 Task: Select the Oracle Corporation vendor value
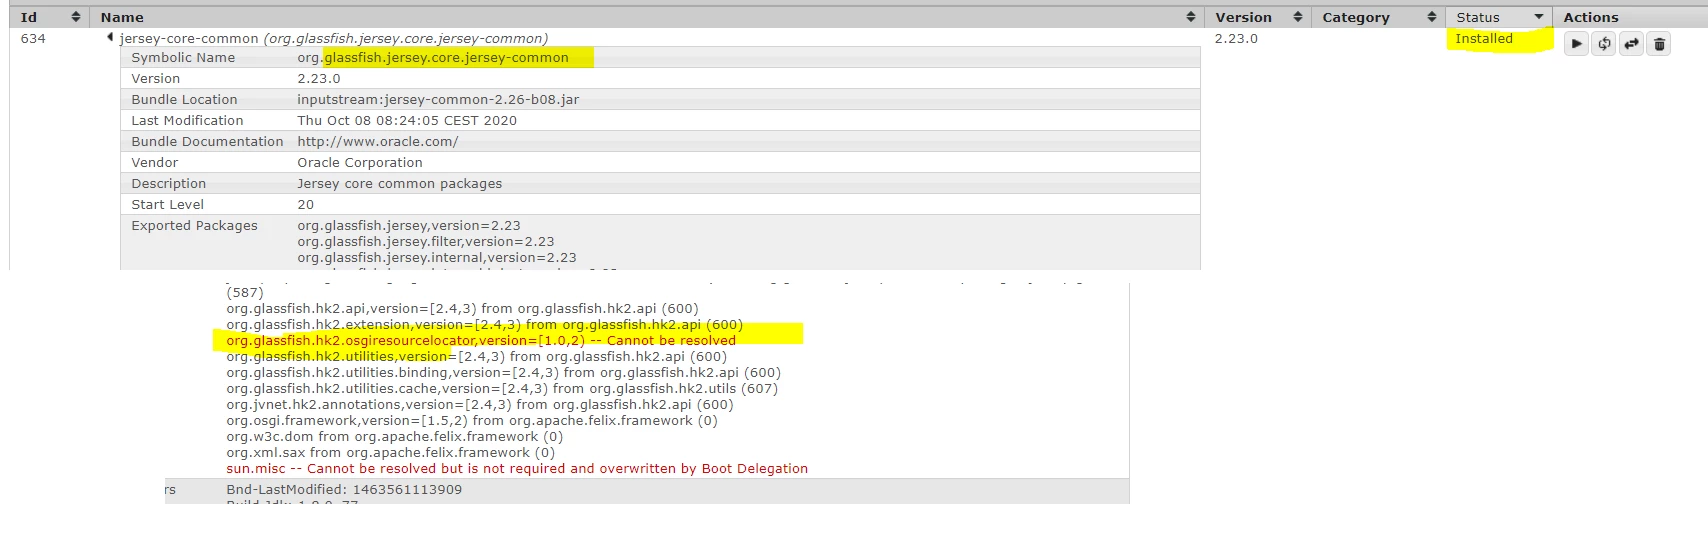tap(359, 162)
